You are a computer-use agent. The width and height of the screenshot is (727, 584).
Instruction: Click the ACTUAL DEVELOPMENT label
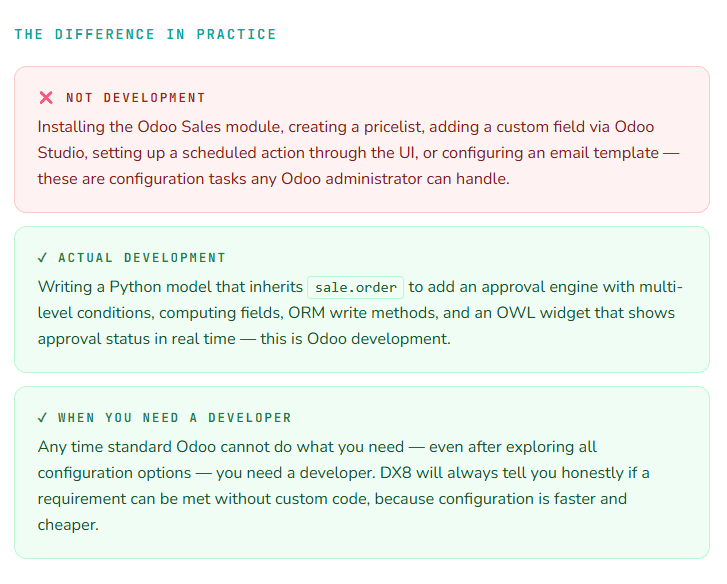[142, 258]
